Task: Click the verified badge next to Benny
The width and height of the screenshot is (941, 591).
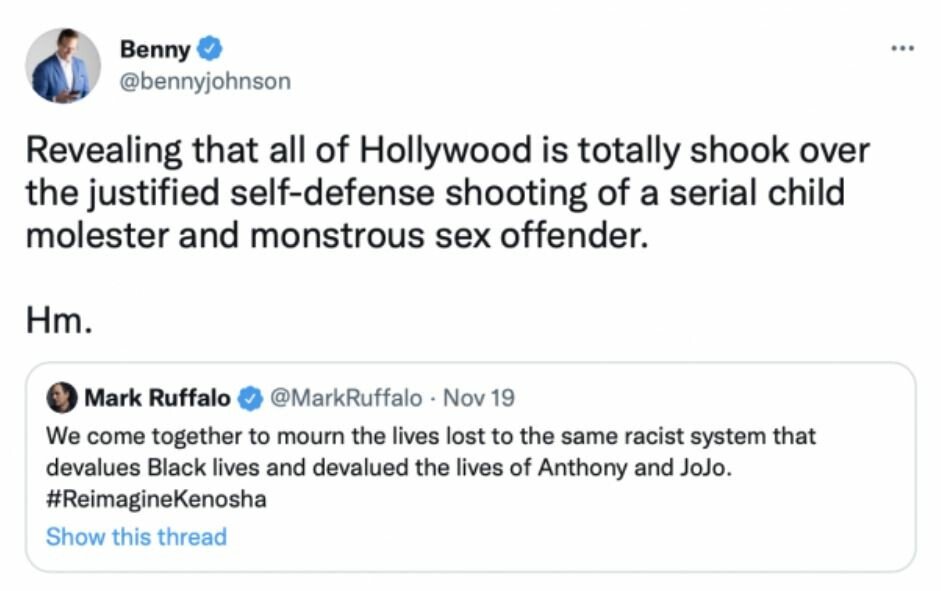Action: [209, 48]
